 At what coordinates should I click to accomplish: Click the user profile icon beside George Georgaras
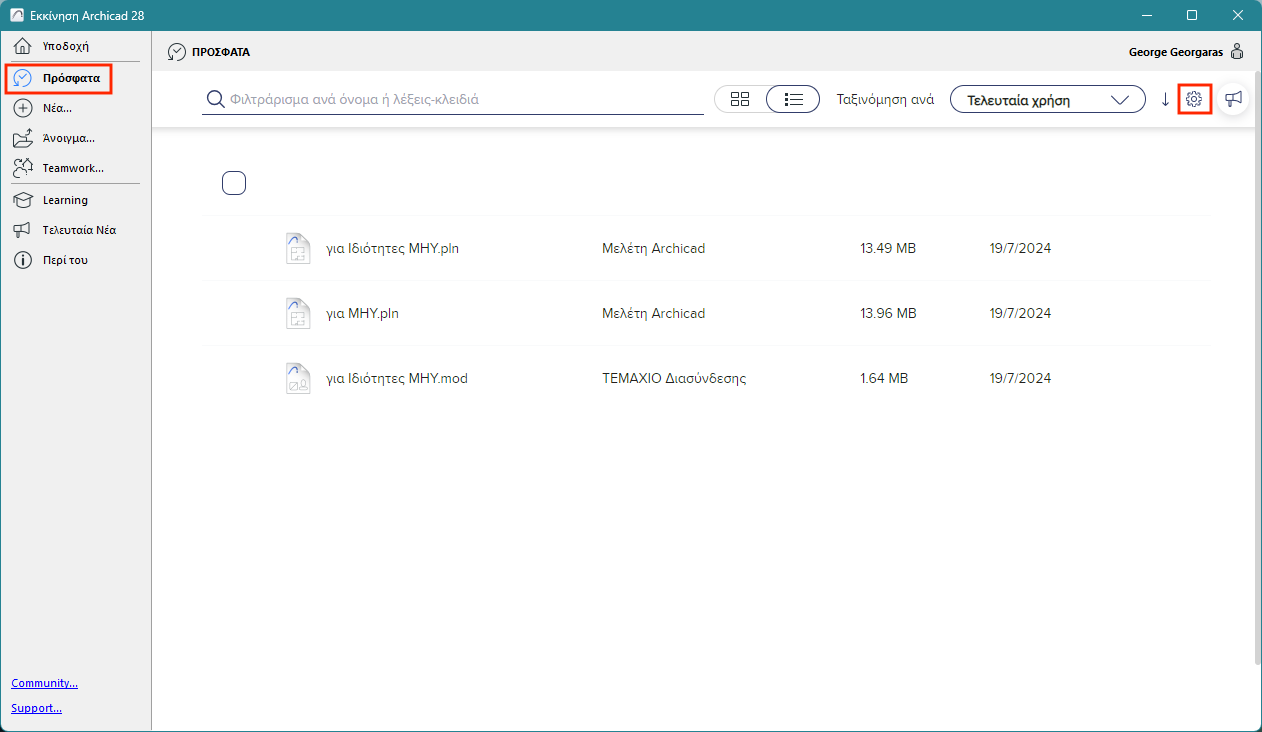(1237, 51)
